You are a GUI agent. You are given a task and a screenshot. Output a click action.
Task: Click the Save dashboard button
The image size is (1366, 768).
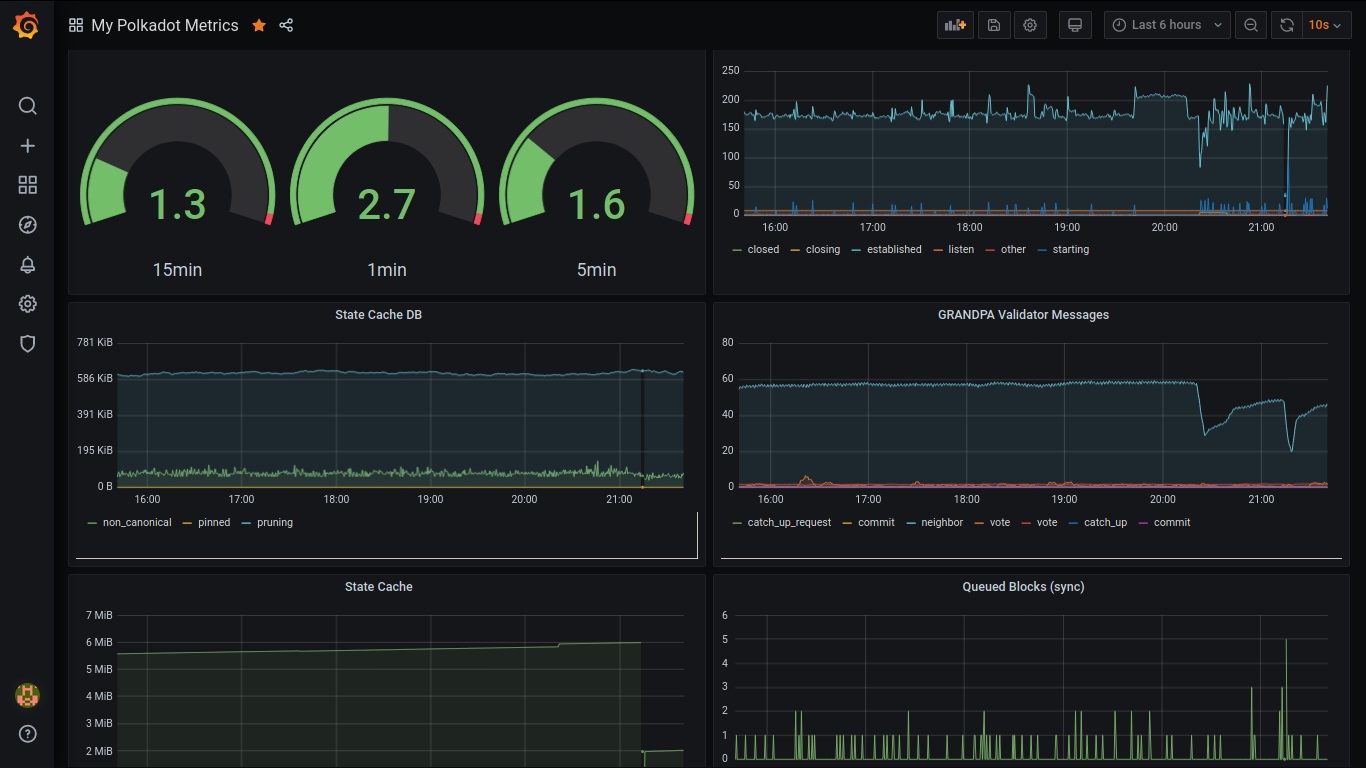pyautogui.click(x=993, y=25)
